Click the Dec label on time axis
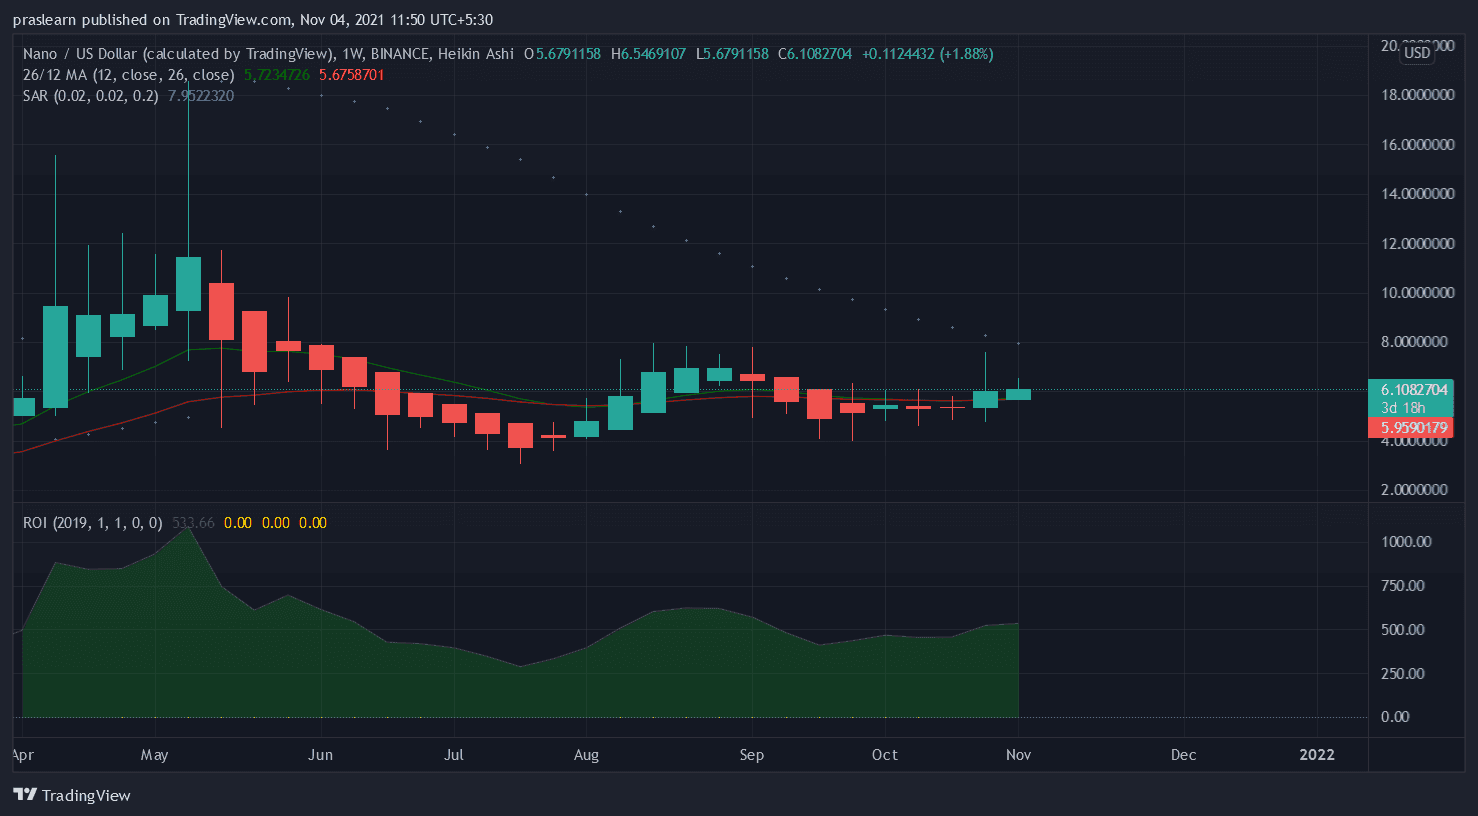Screen dimensions: 1478x816 coord(1183,755)
